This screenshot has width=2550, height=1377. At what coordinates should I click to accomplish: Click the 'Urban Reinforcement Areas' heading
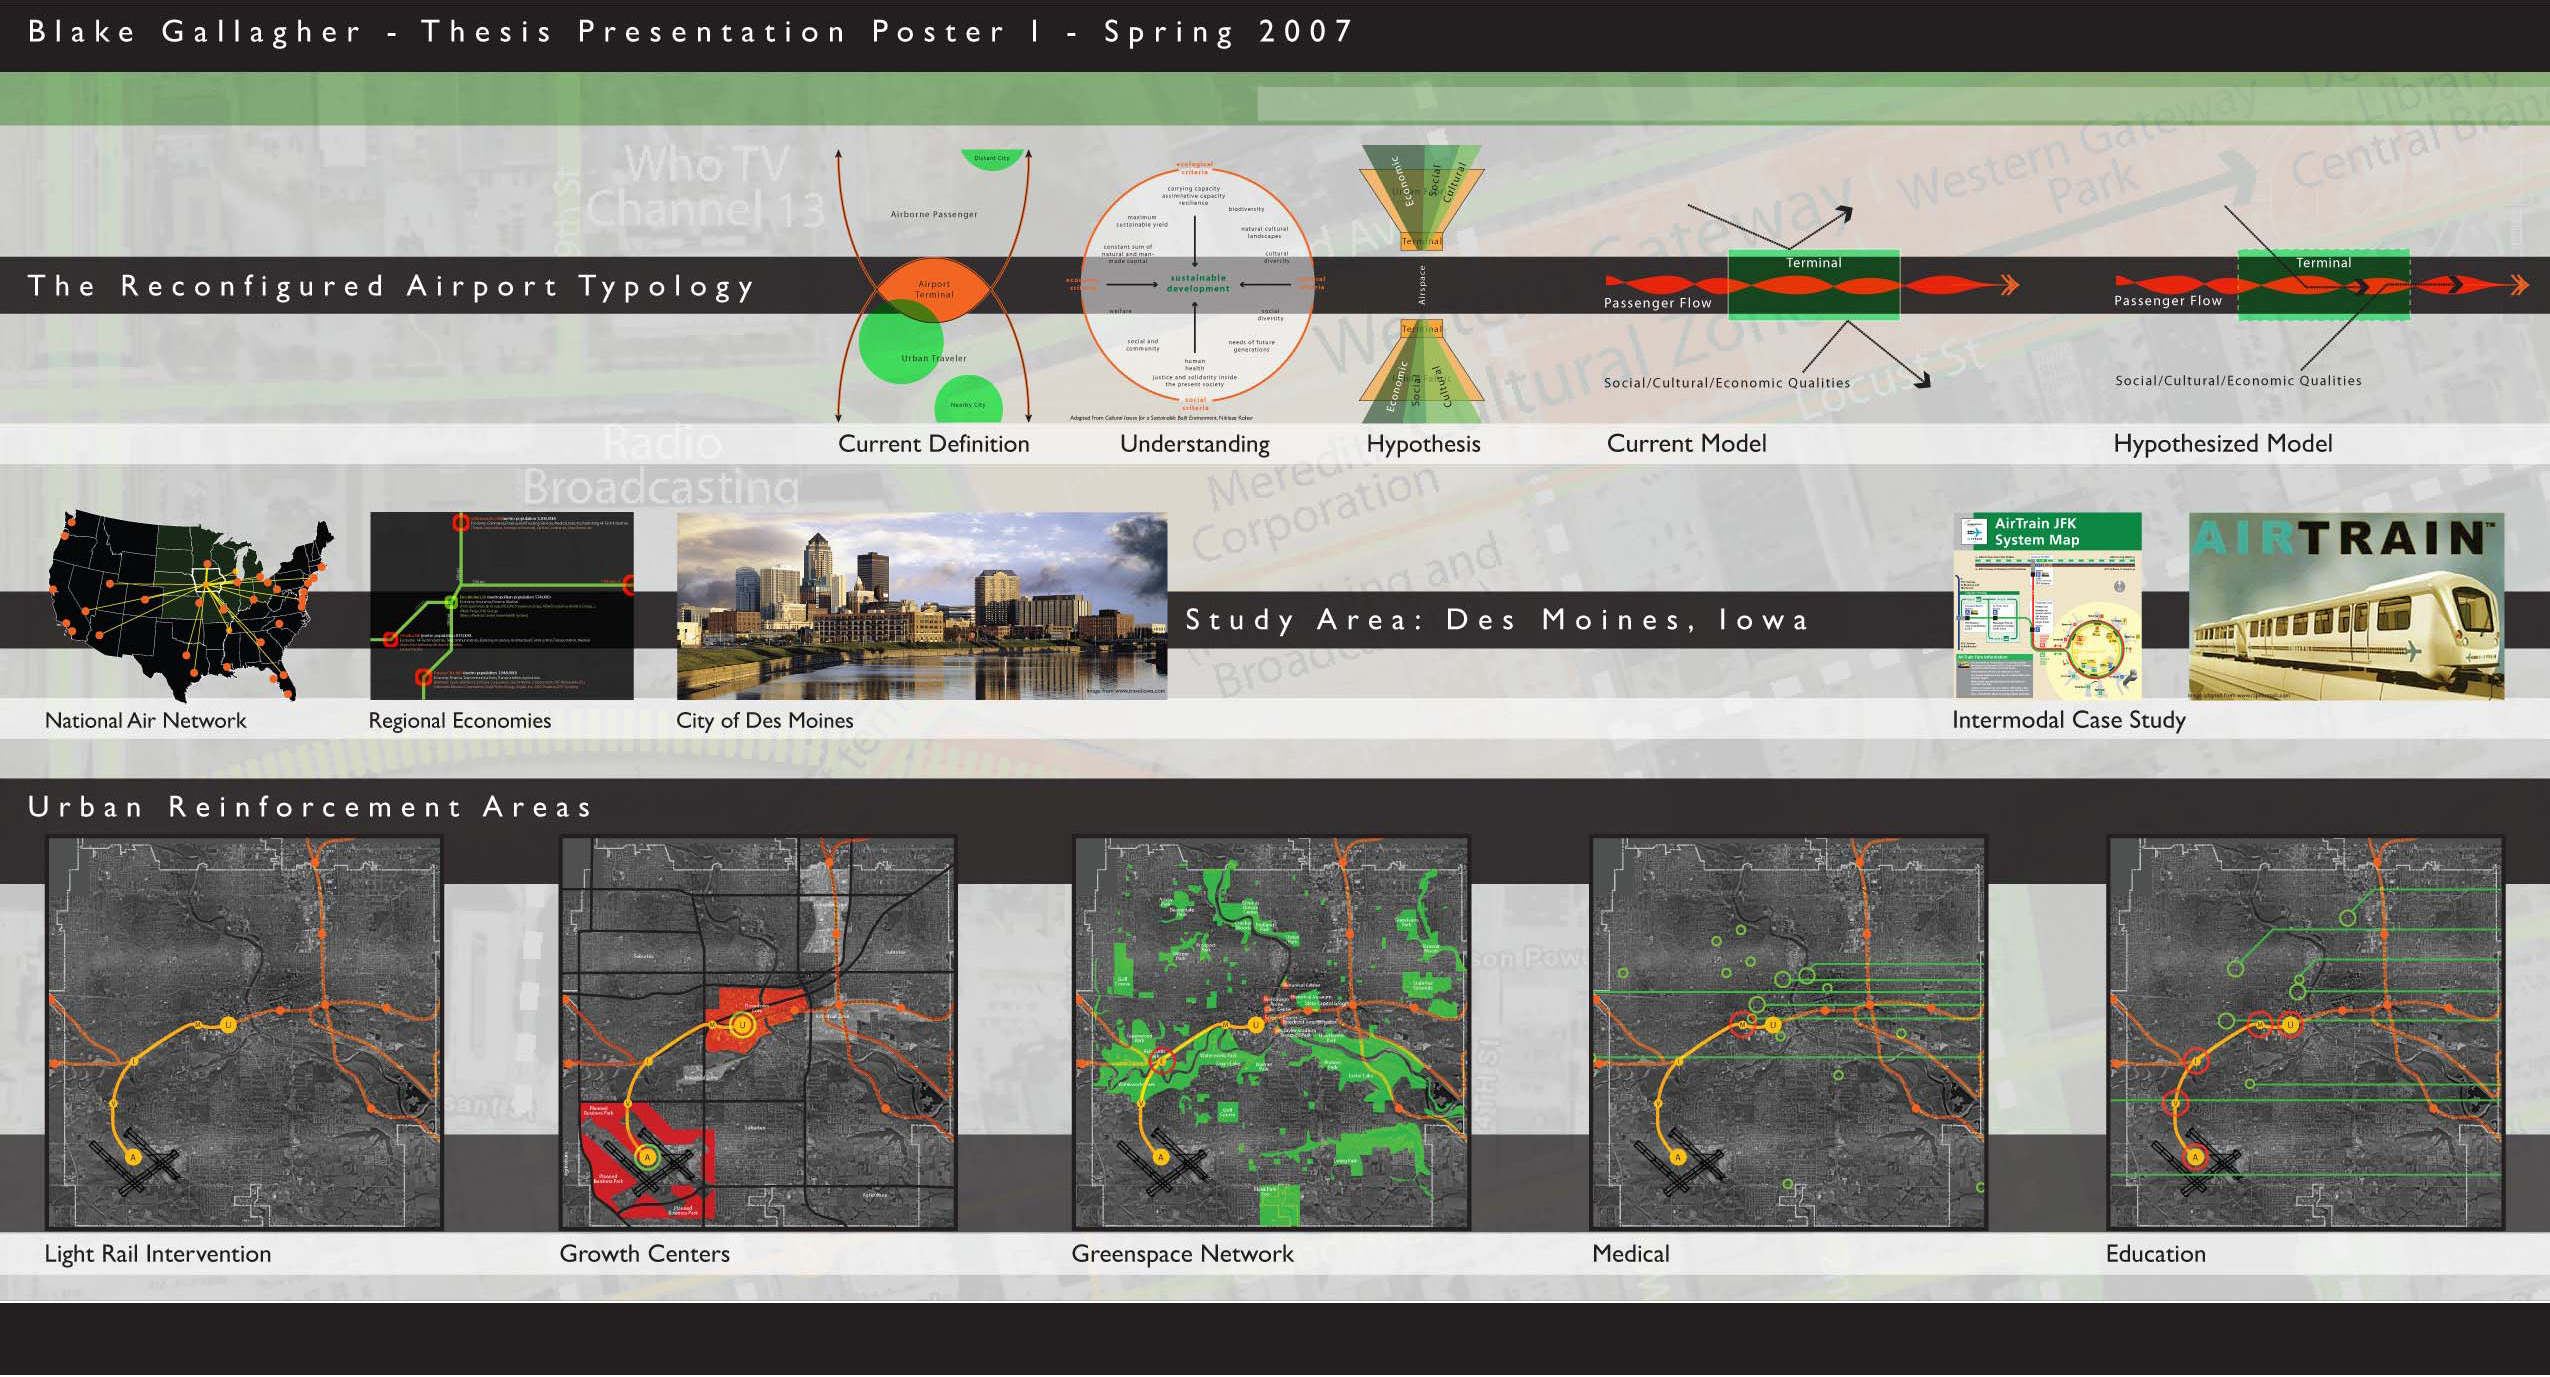click(x=310, y=807)
